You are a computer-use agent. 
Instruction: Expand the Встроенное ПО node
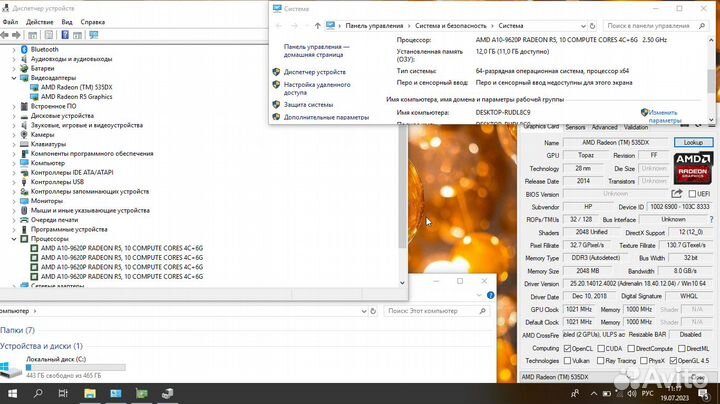[x=14, y=106]
